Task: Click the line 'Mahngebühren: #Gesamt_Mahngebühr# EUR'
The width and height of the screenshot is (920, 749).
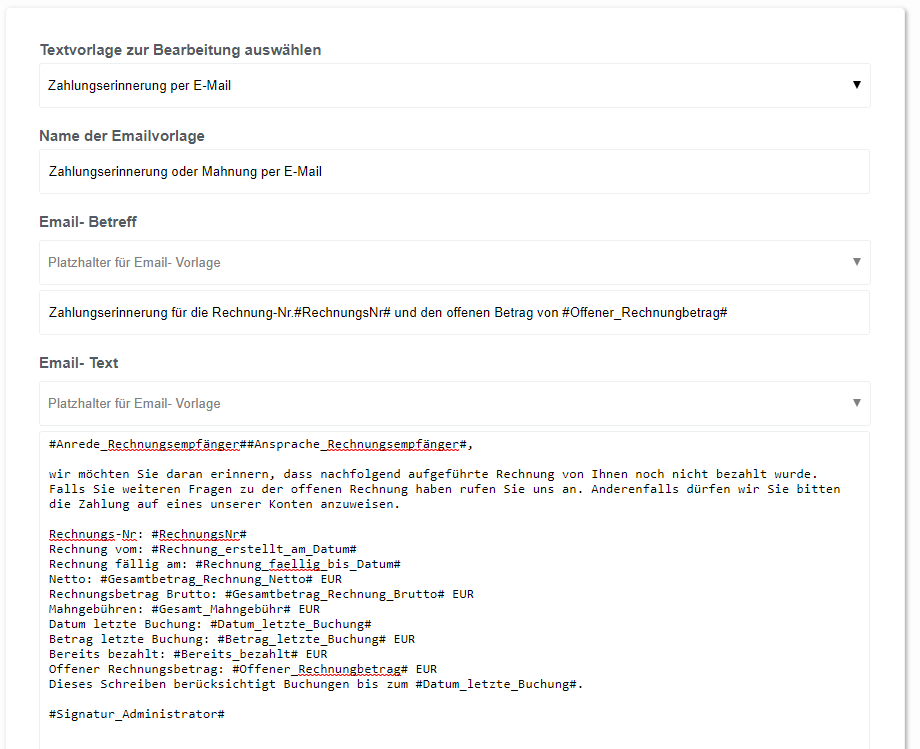Action: point(184,609)
